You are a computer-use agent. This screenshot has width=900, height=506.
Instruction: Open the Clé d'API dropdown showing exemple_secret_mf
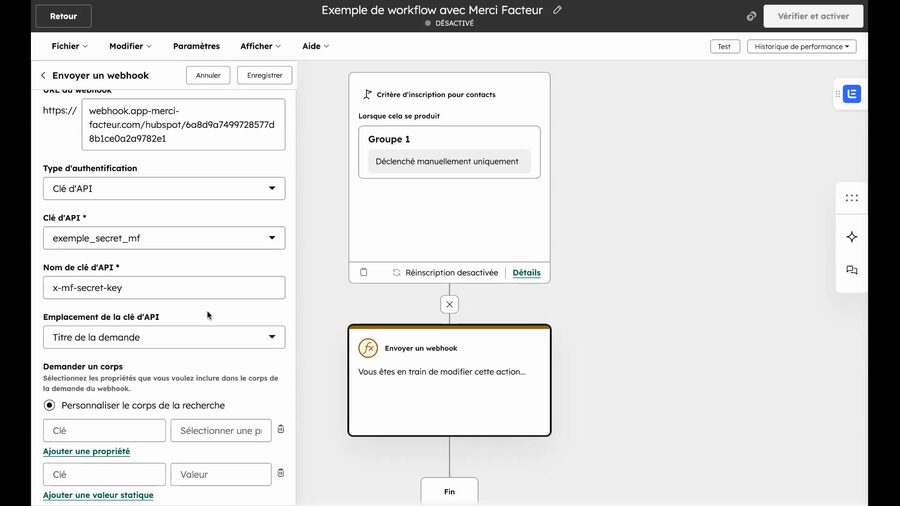[164, 238]
